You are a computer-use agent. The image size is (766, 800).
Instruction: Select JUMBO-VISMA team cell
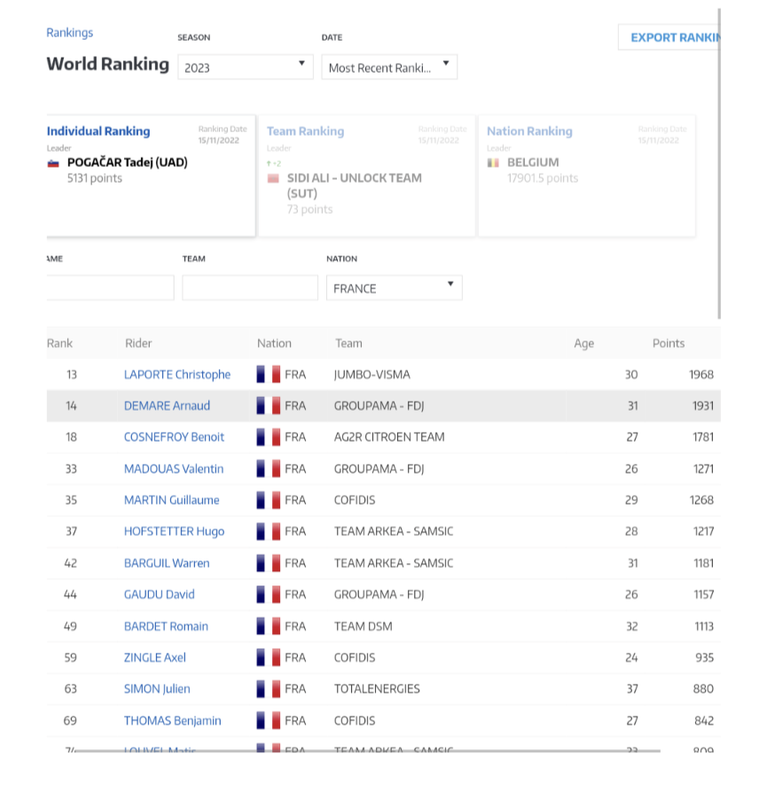[x=372, y=374]
